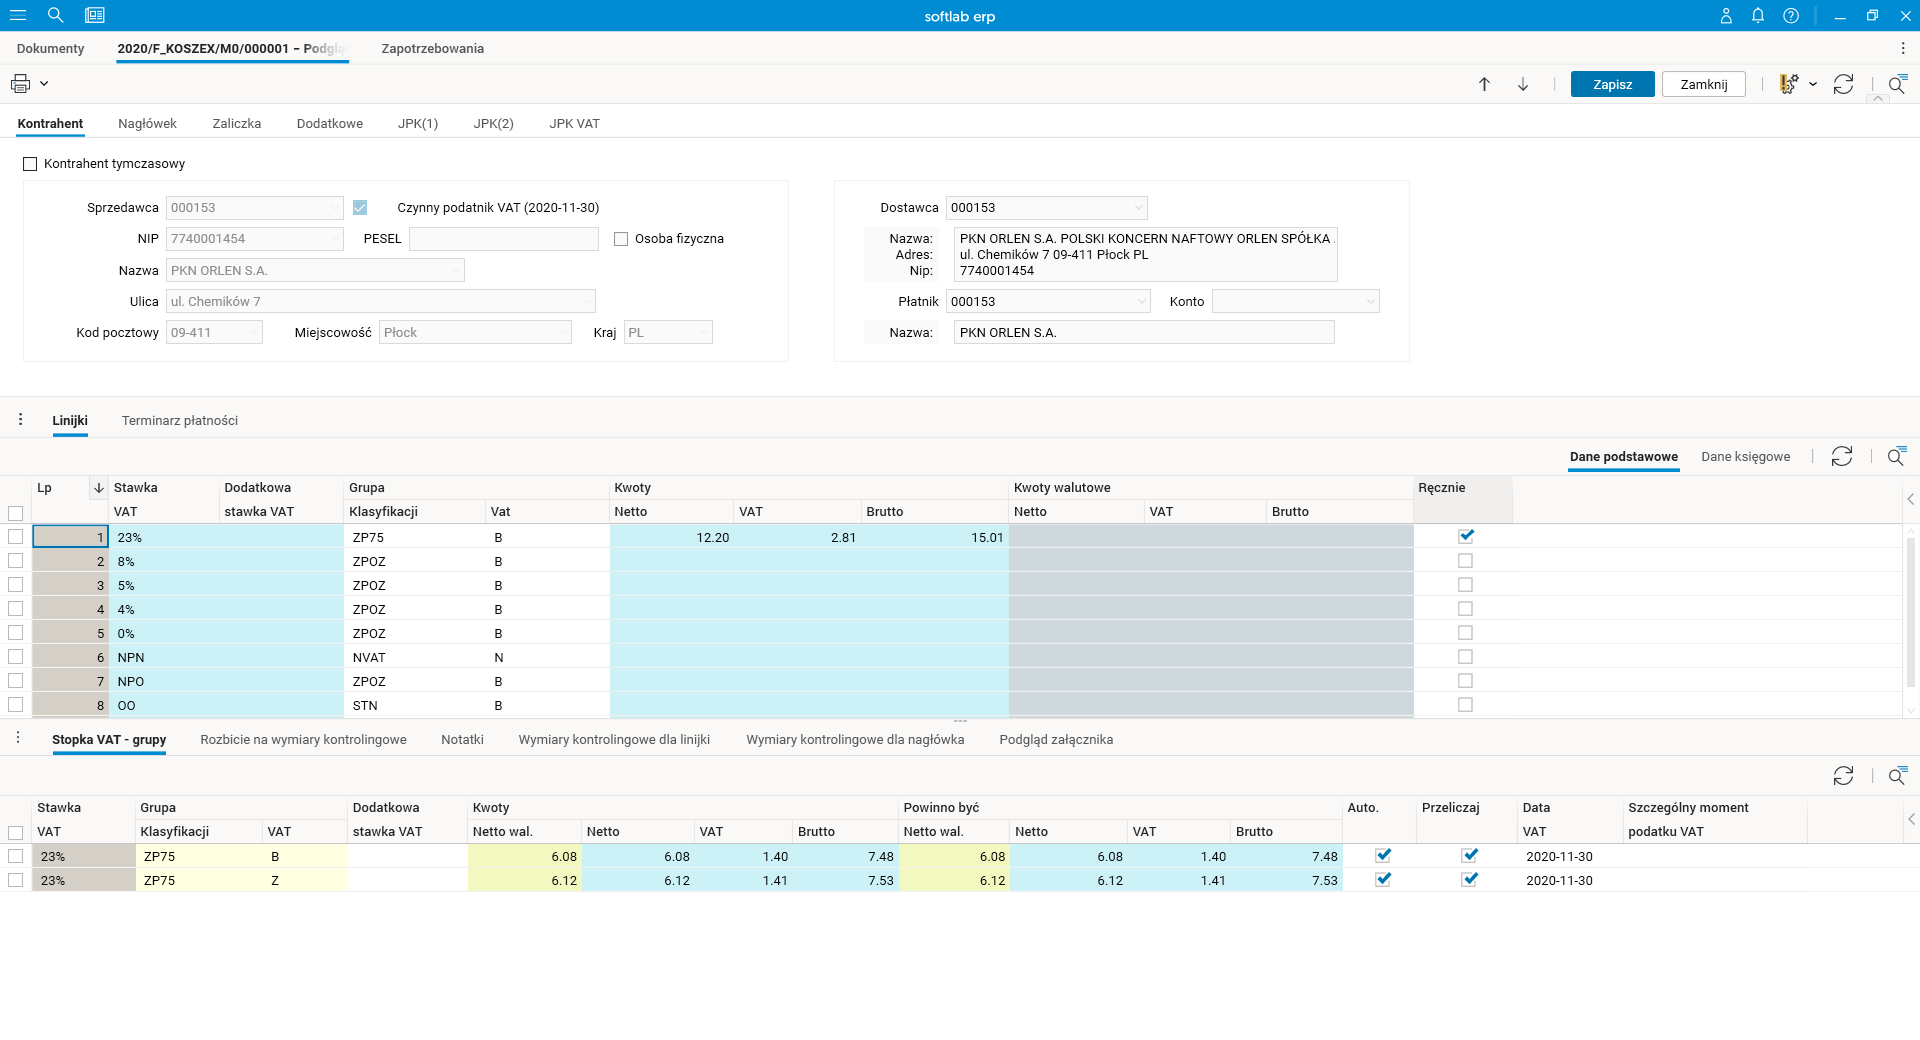Select row checkbox for ZP75 B footer row
Viewport: 1920px width, 1040px height.
pos(15,856)
